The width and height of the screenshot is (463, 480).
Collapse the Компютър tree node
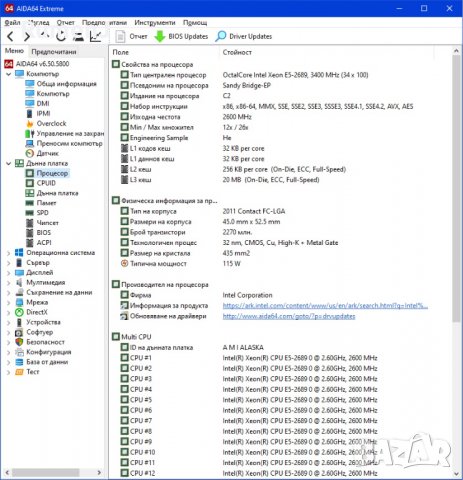(x=9, y=74)
